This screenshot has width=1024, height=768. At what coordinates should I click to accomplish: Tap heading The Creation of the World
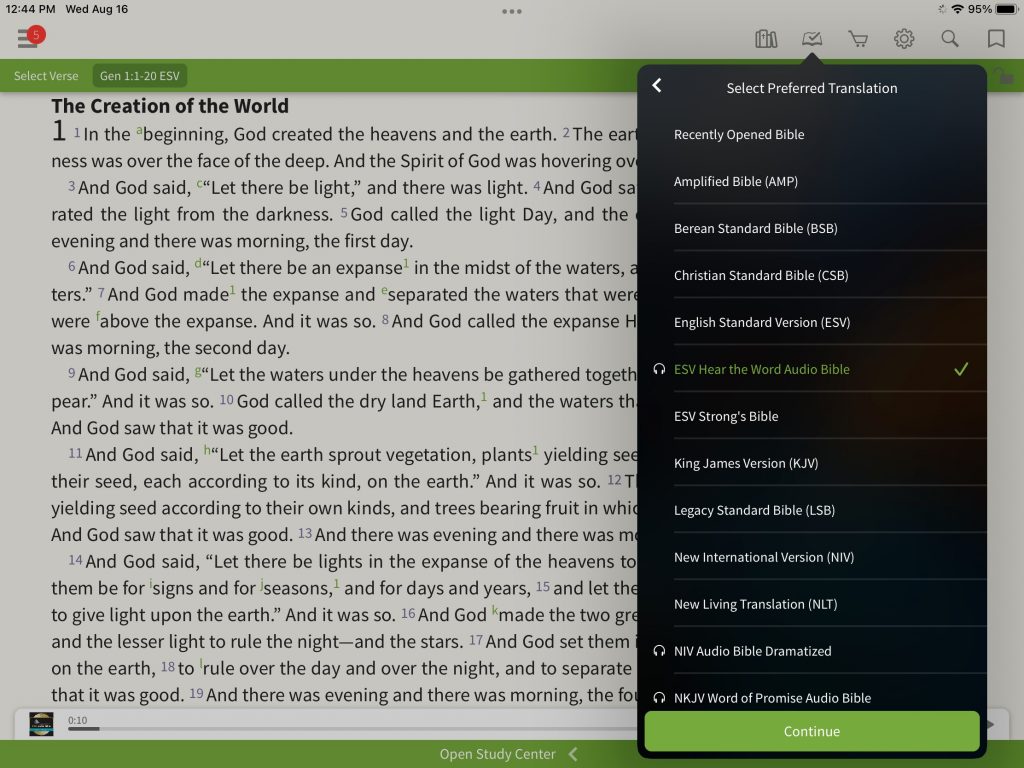(x=170, y=106)
